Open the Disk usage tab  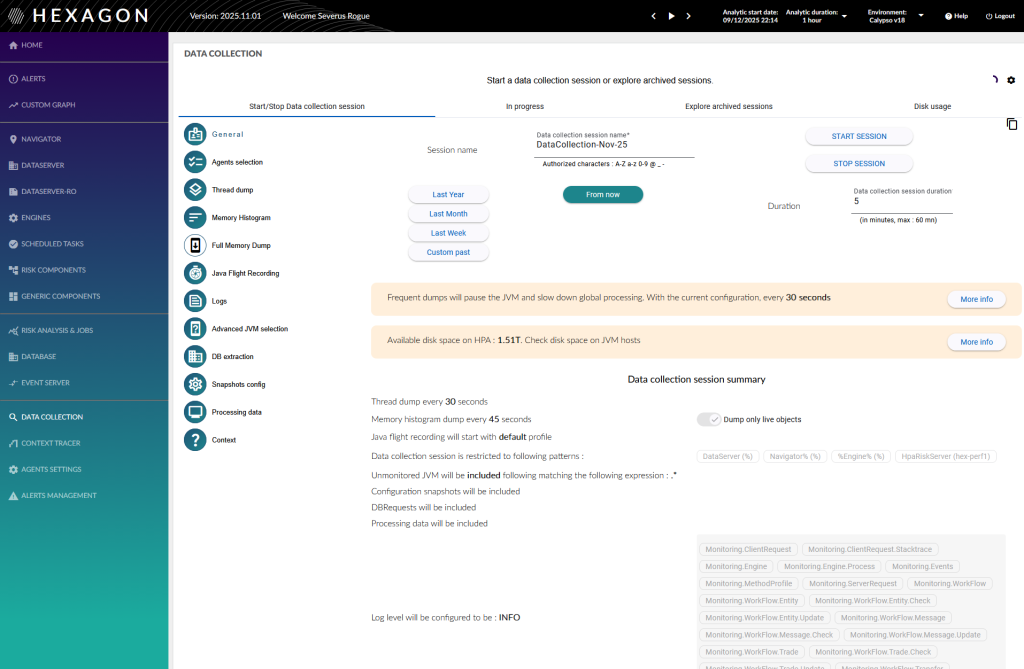pos(932,106)
